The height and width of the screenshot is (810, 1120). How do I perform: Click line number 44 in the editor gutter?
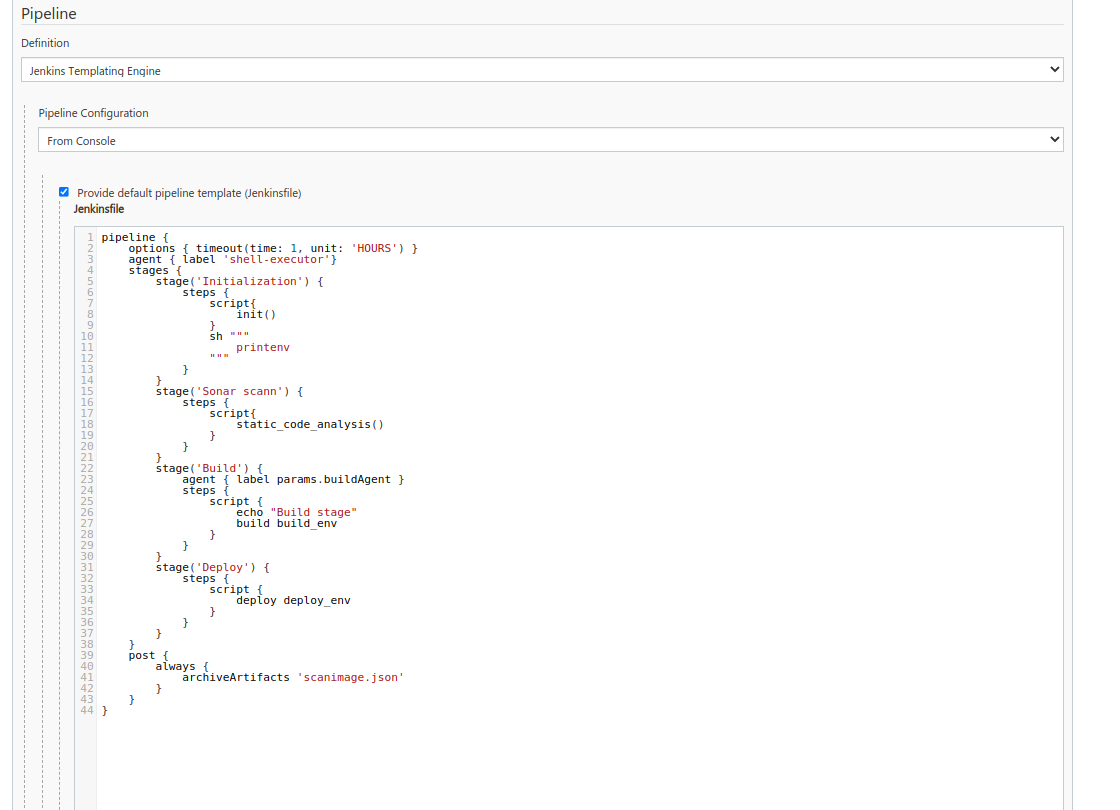pyautogui.click(x=87, y=710)
